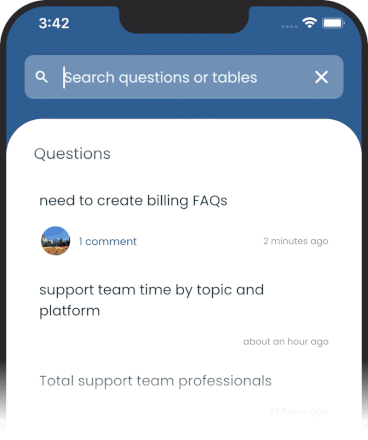
Task: Open Total support team professionals question
Action: click(155, 381)
